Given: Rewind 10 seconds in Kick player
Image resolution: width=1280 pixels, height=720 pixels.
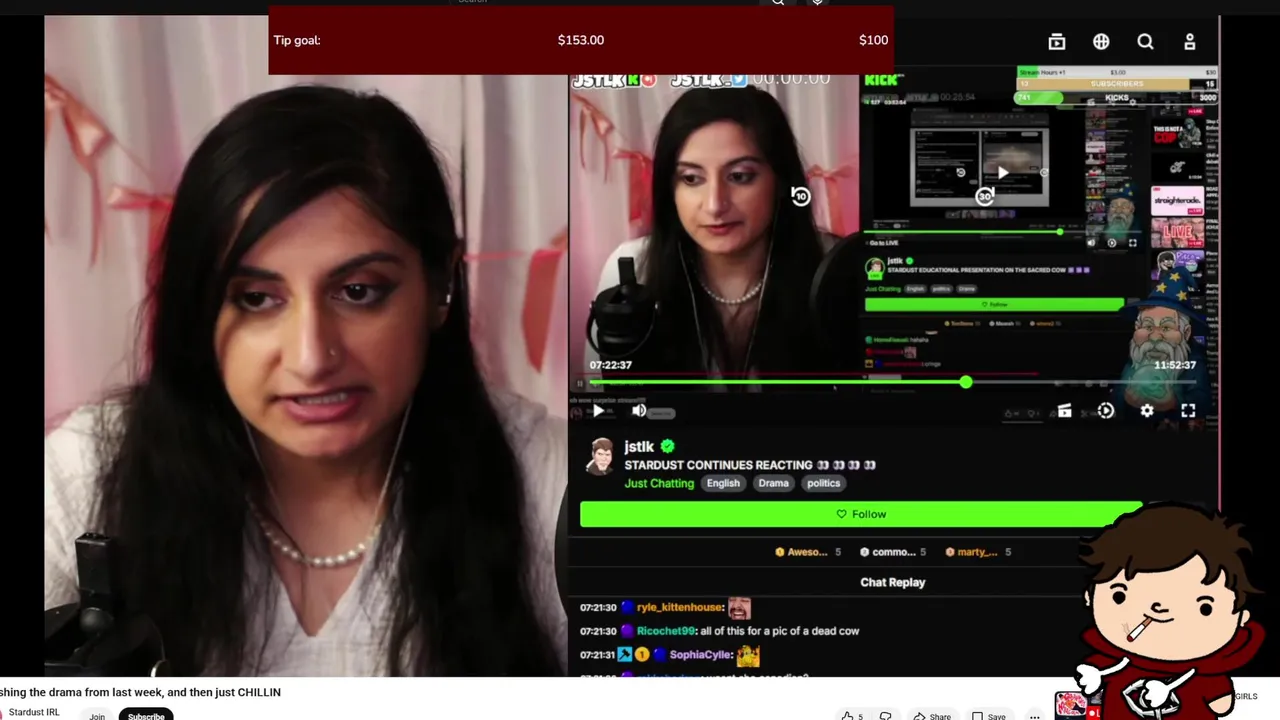Looking at the screenshot, I should pyautogui.click(x=800, y=196).
